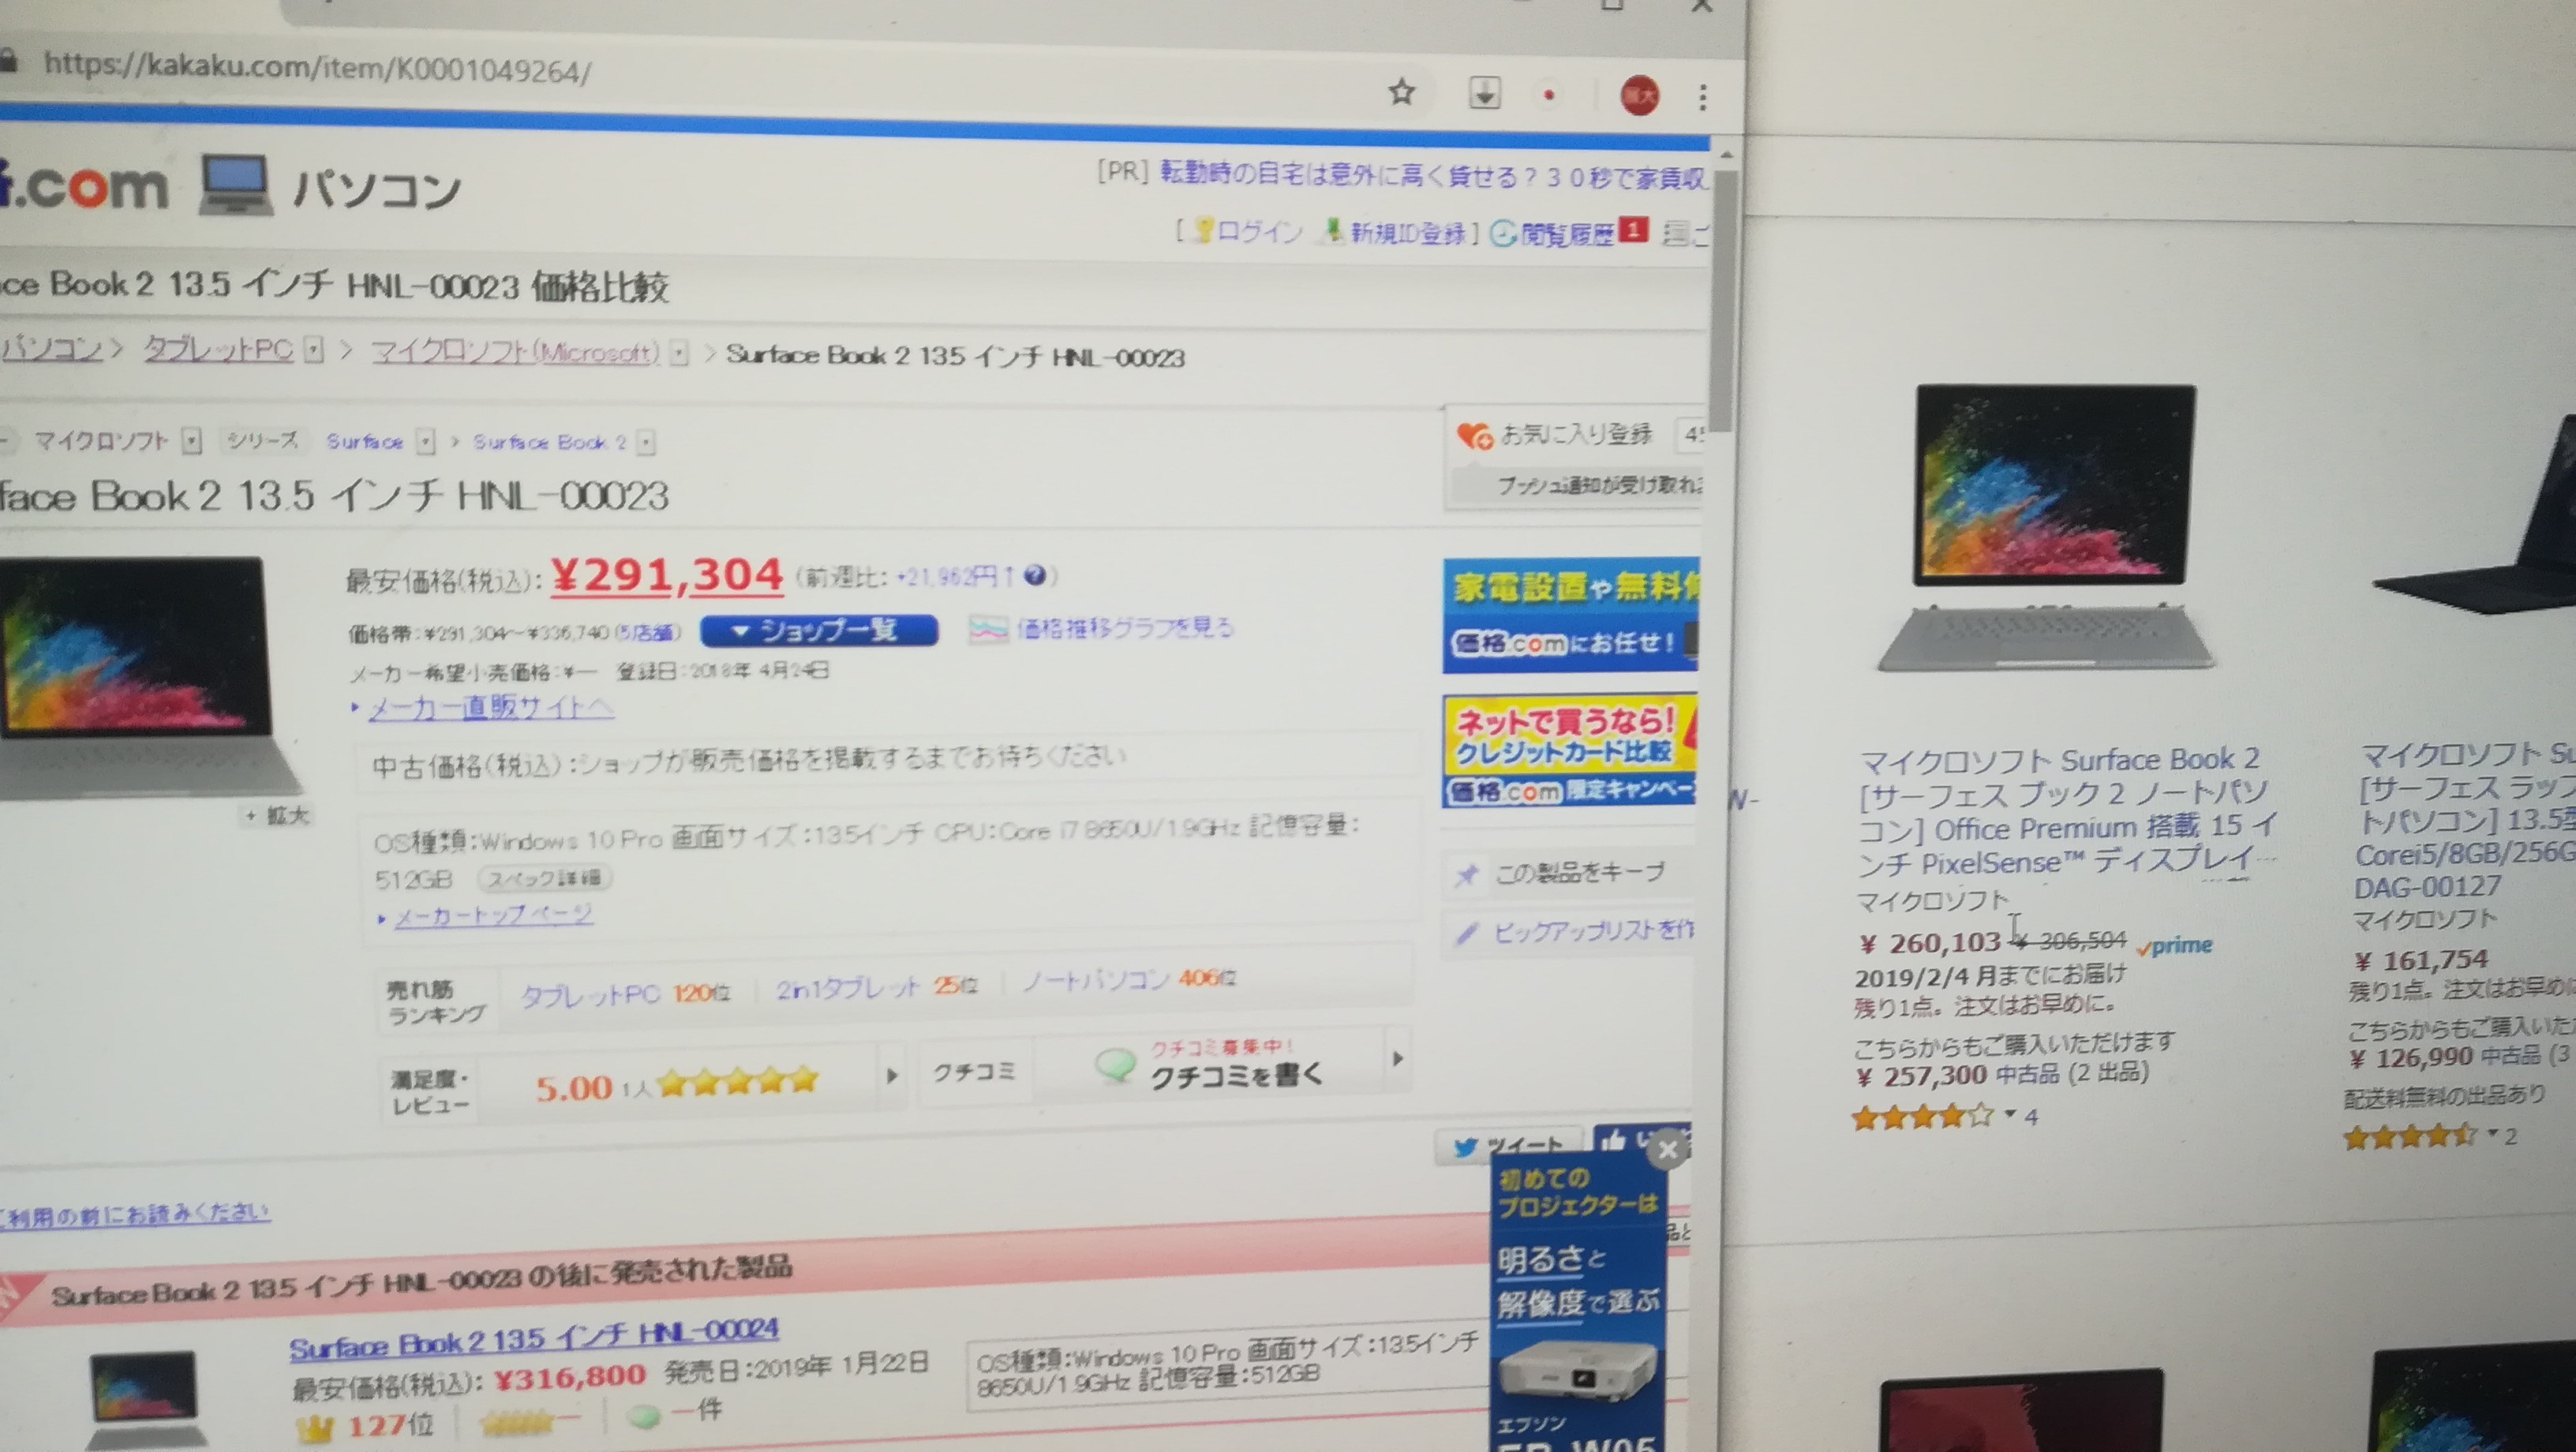This screenshot has height=1452, width=2576.
Task: Click the red dot extension icon
Action: (x=1549, y=95)
